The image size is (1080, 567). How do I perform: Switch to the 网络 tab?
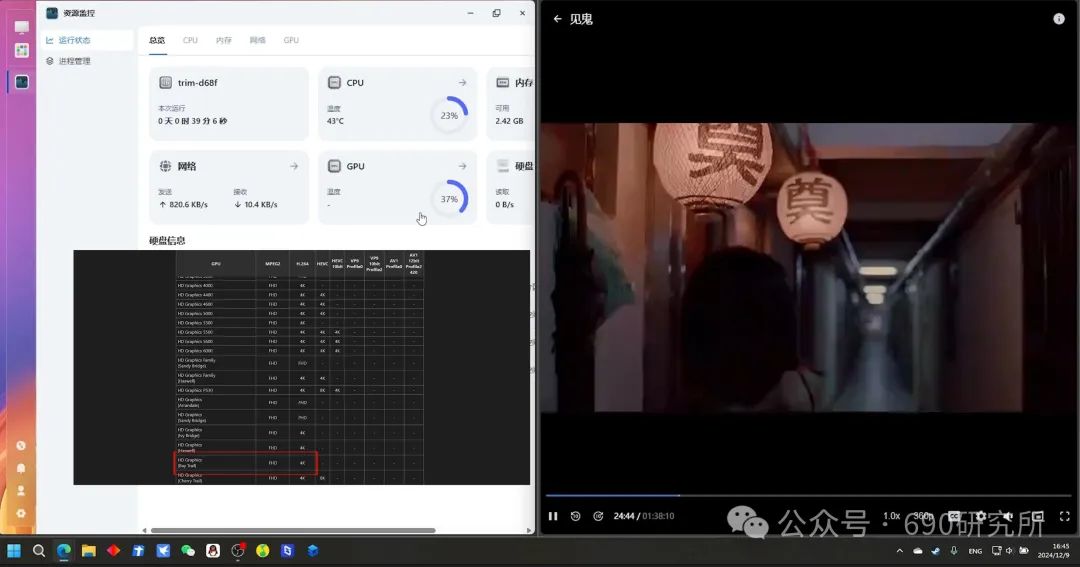point(258,40)
